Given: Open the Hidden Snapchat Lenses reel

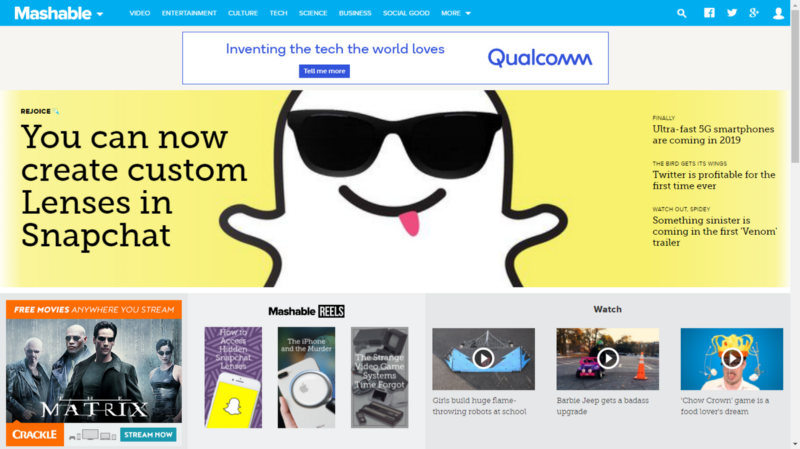Looking at the screenshot, I should pyautogui.click(x=233, y=378).
